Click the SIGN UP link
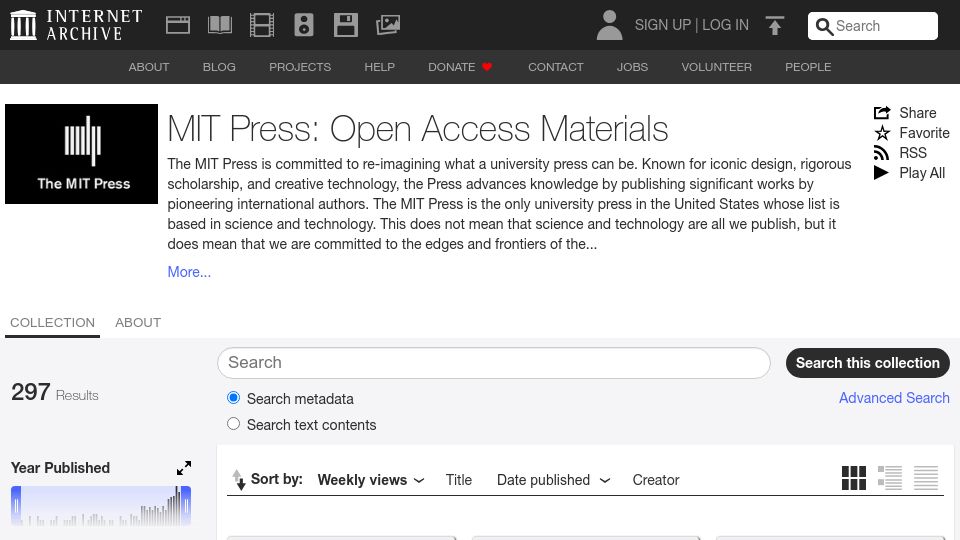Image resolution: width=960 pixels, height=540 pixels. (x=662, y=25)
